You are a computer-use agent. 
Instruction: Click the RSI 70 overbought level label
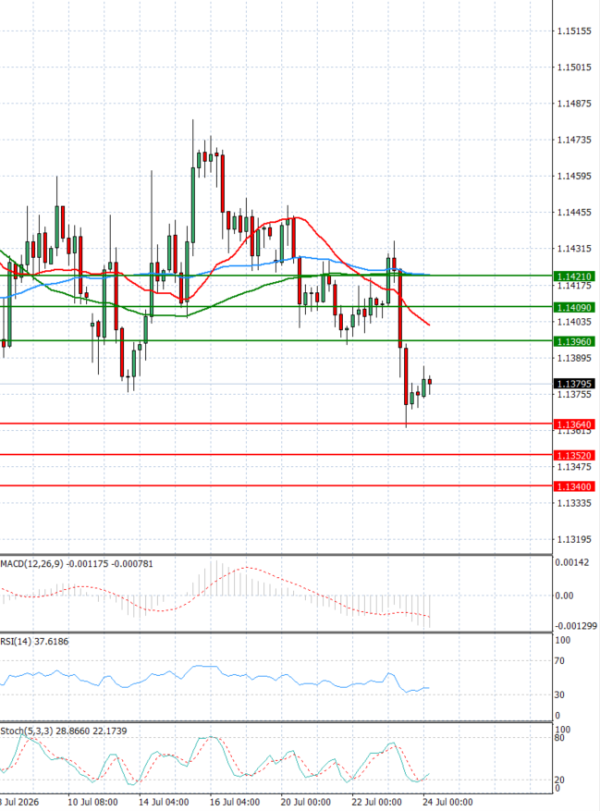tap(559, 661)
